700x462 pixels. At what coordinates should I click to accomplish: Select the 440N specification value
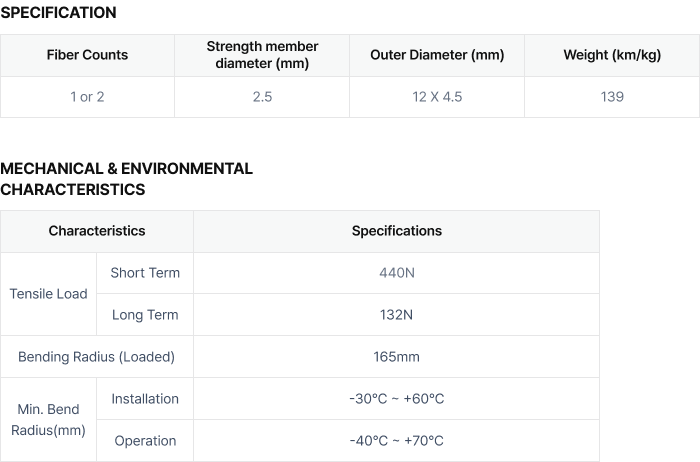coord(396,273)
